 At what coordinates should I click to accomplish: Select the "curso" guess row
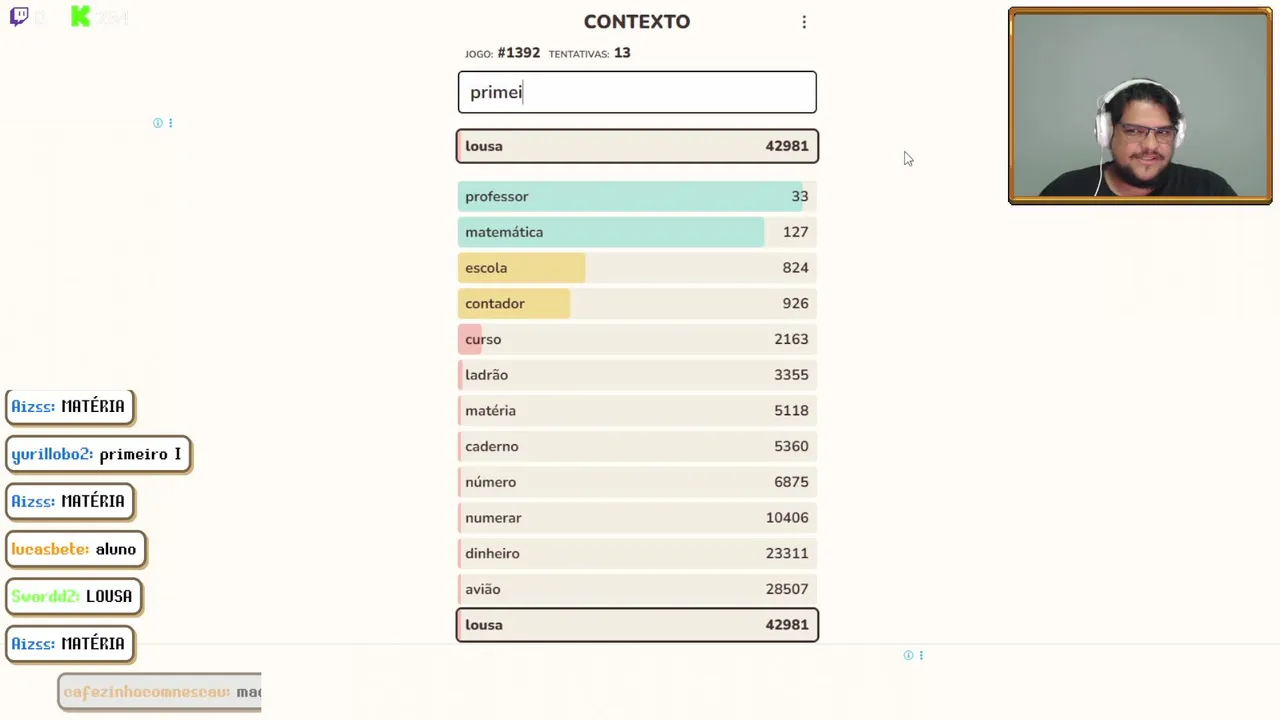[637, 339]
